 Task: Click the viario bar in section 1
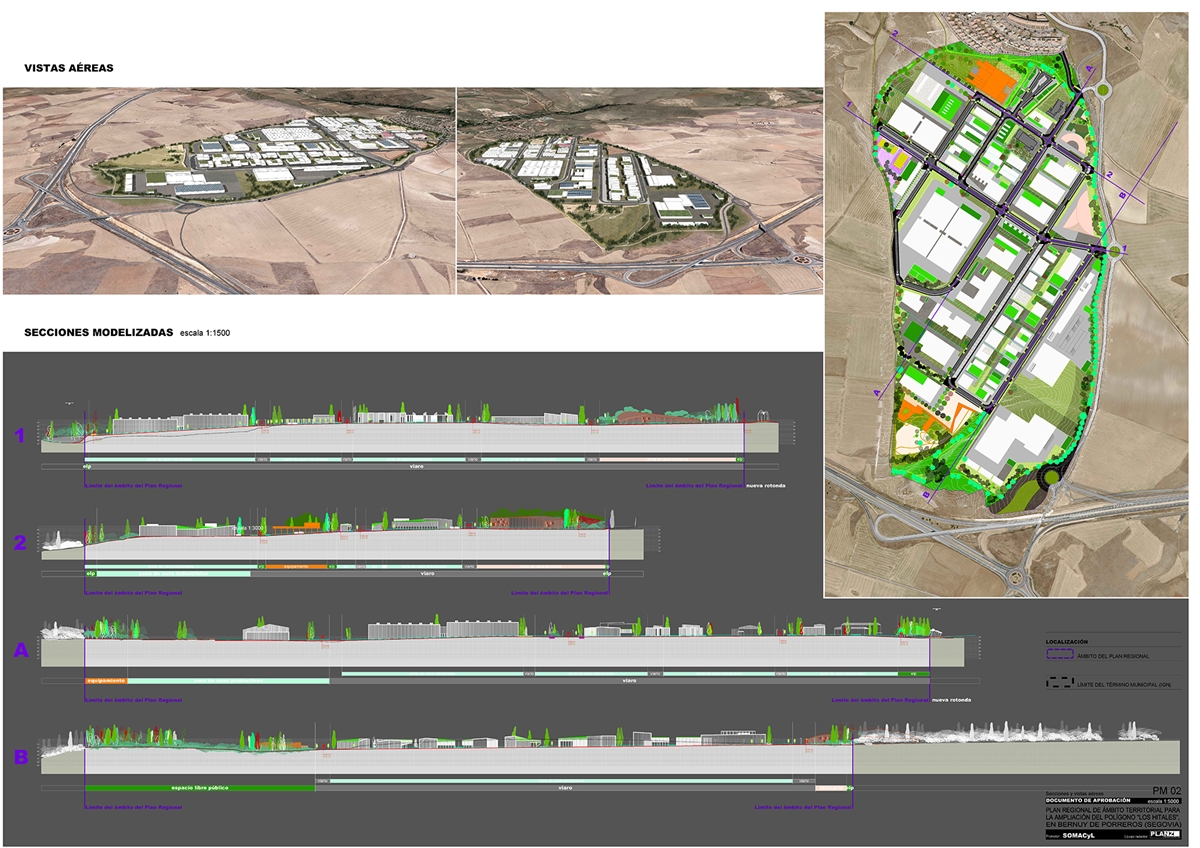(415, 466)
